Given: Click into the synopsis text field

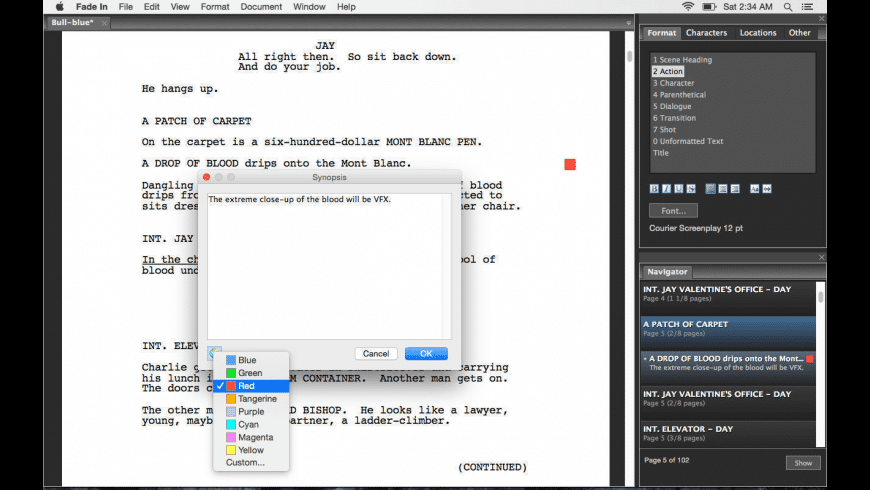Looking at the screenshot, I should coord(329,266).
